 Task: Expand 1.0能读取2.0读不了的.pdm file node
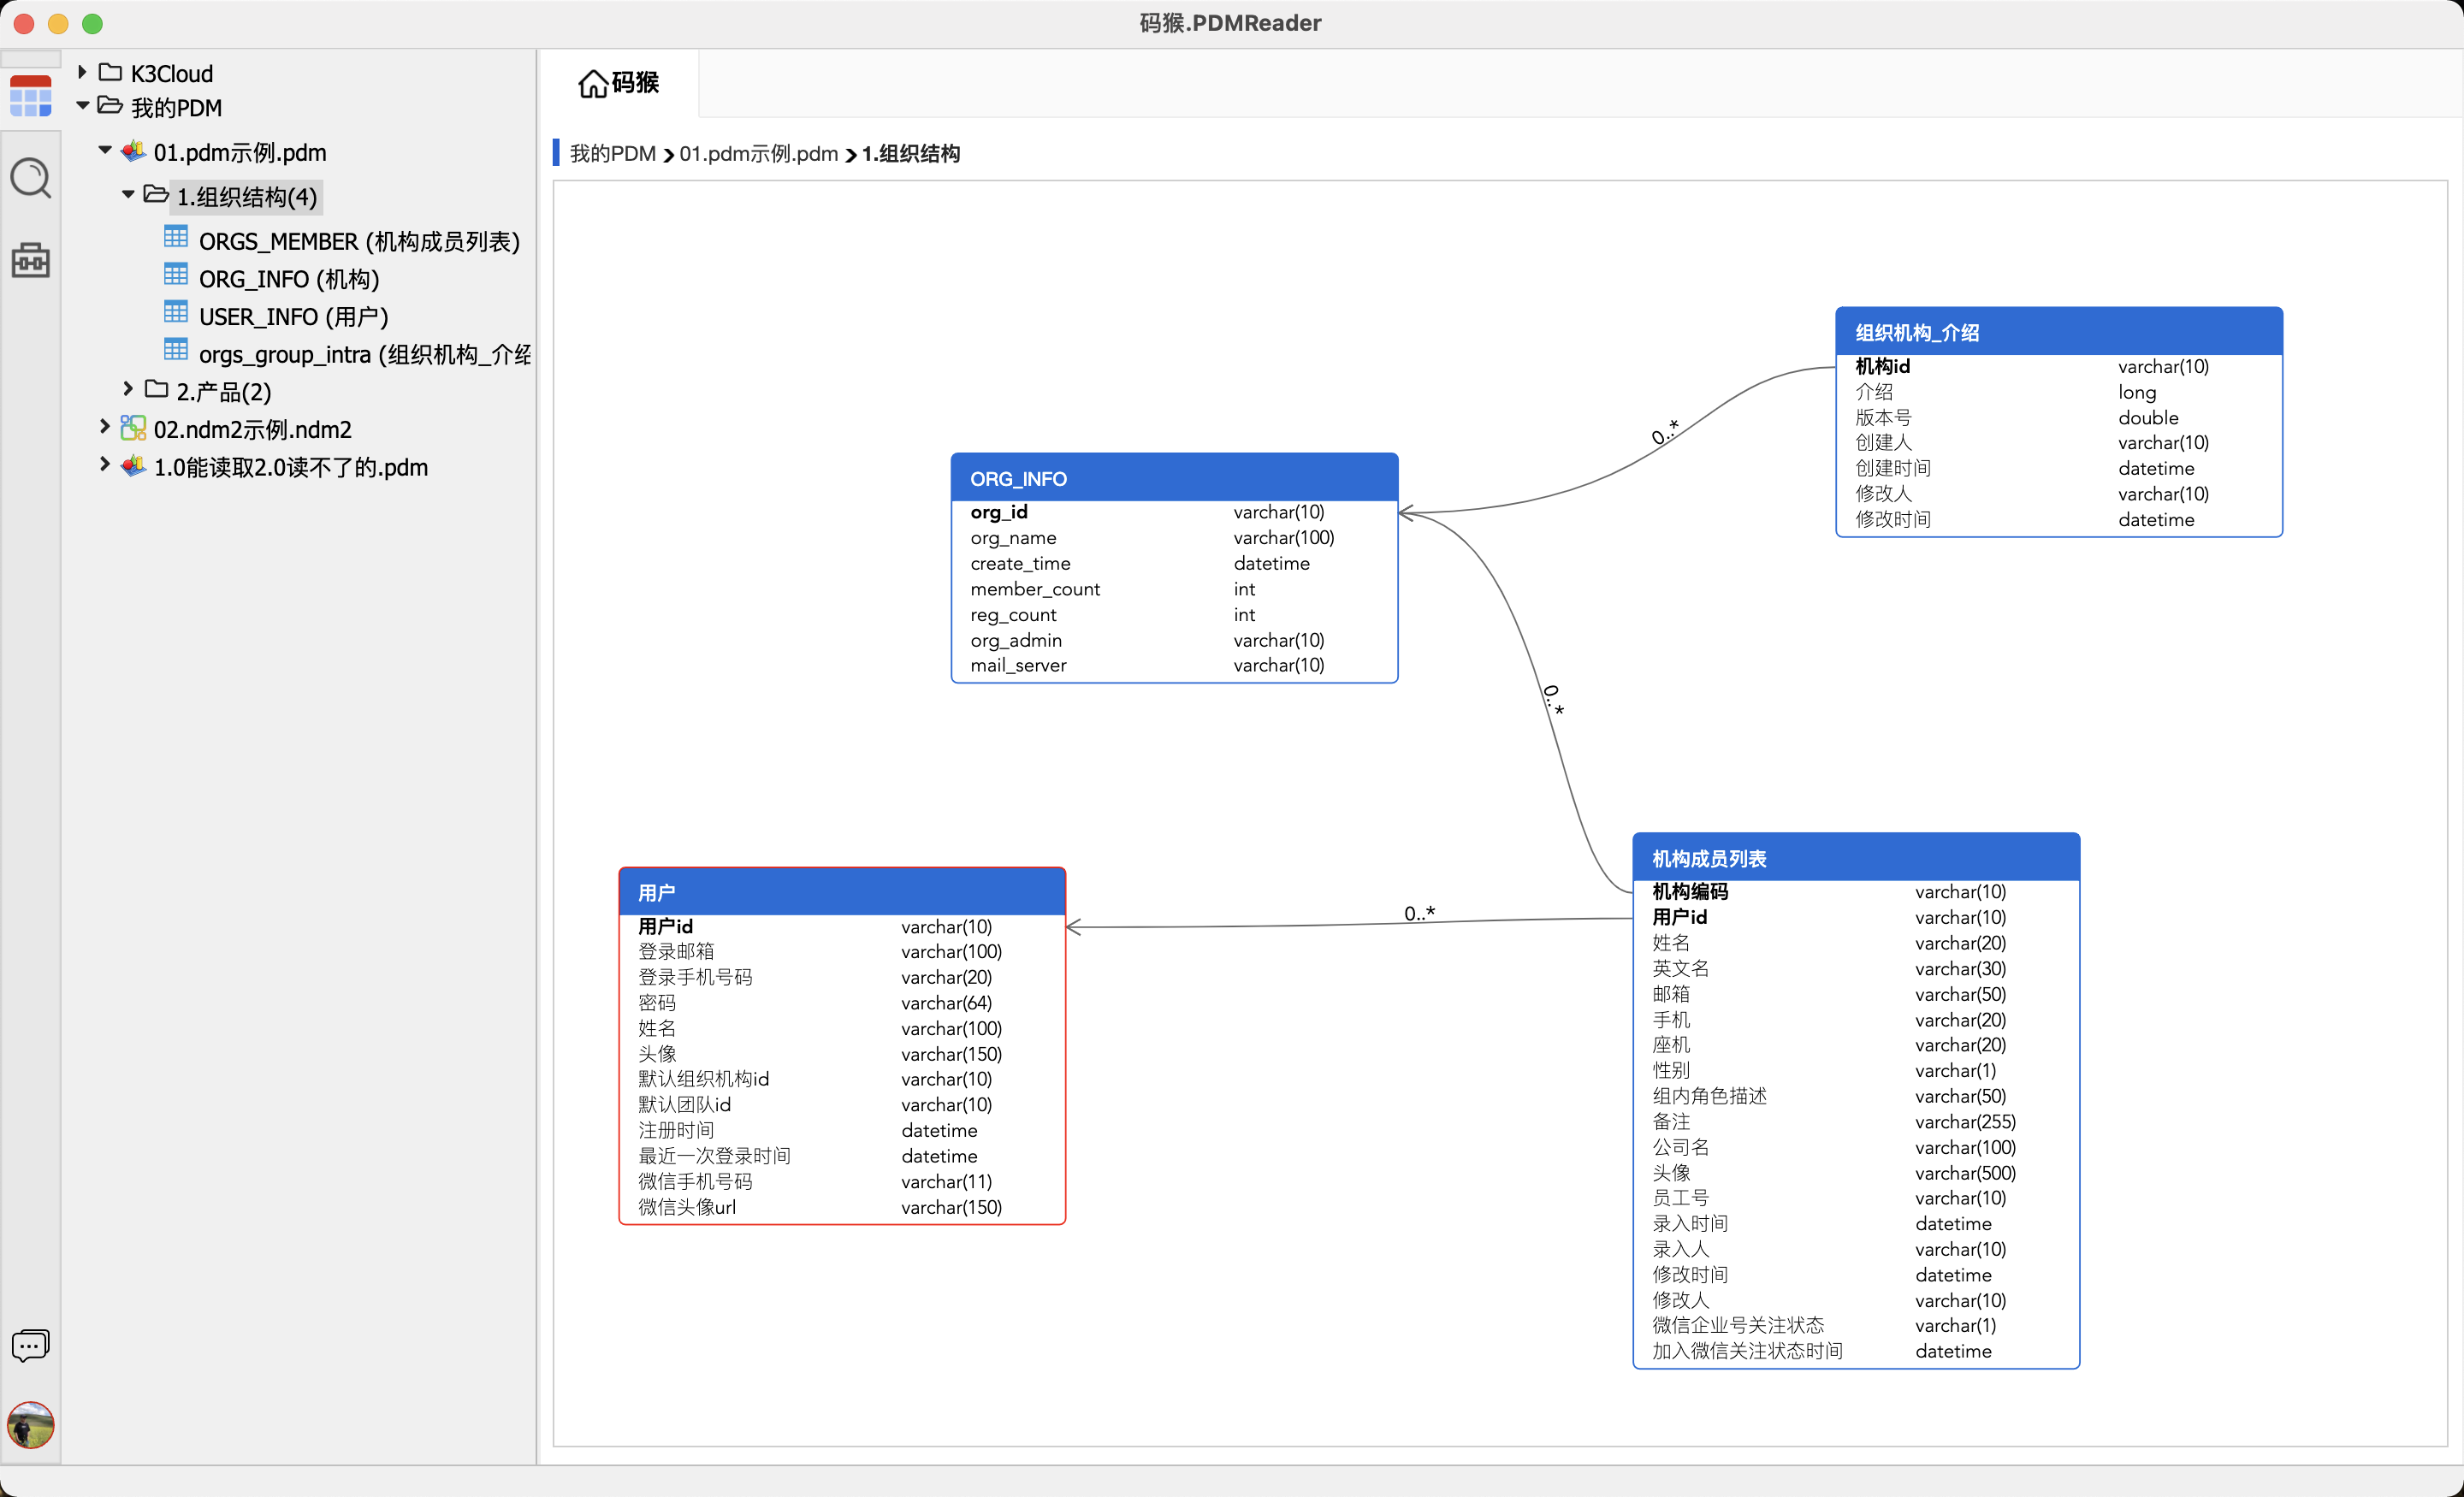tap(104, 465)
